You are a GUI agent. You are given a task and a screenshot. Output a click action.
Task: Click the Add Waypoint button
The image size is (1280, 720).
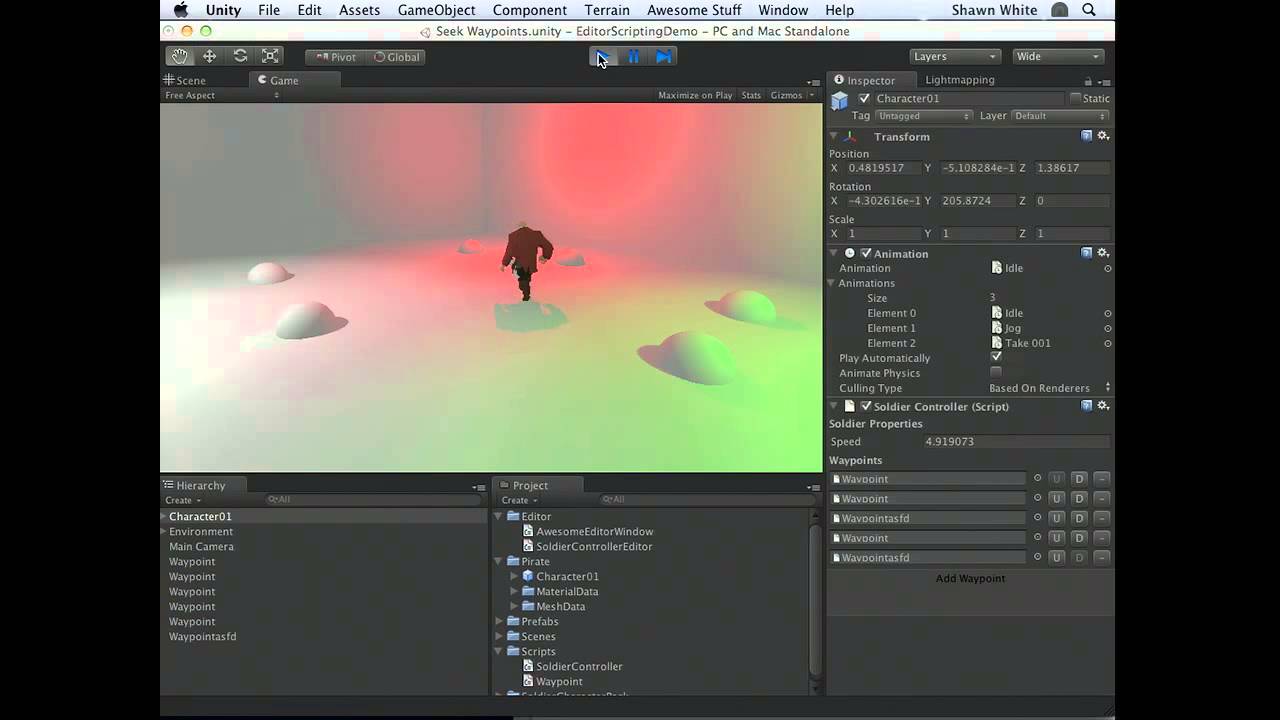tap(970, 578)
